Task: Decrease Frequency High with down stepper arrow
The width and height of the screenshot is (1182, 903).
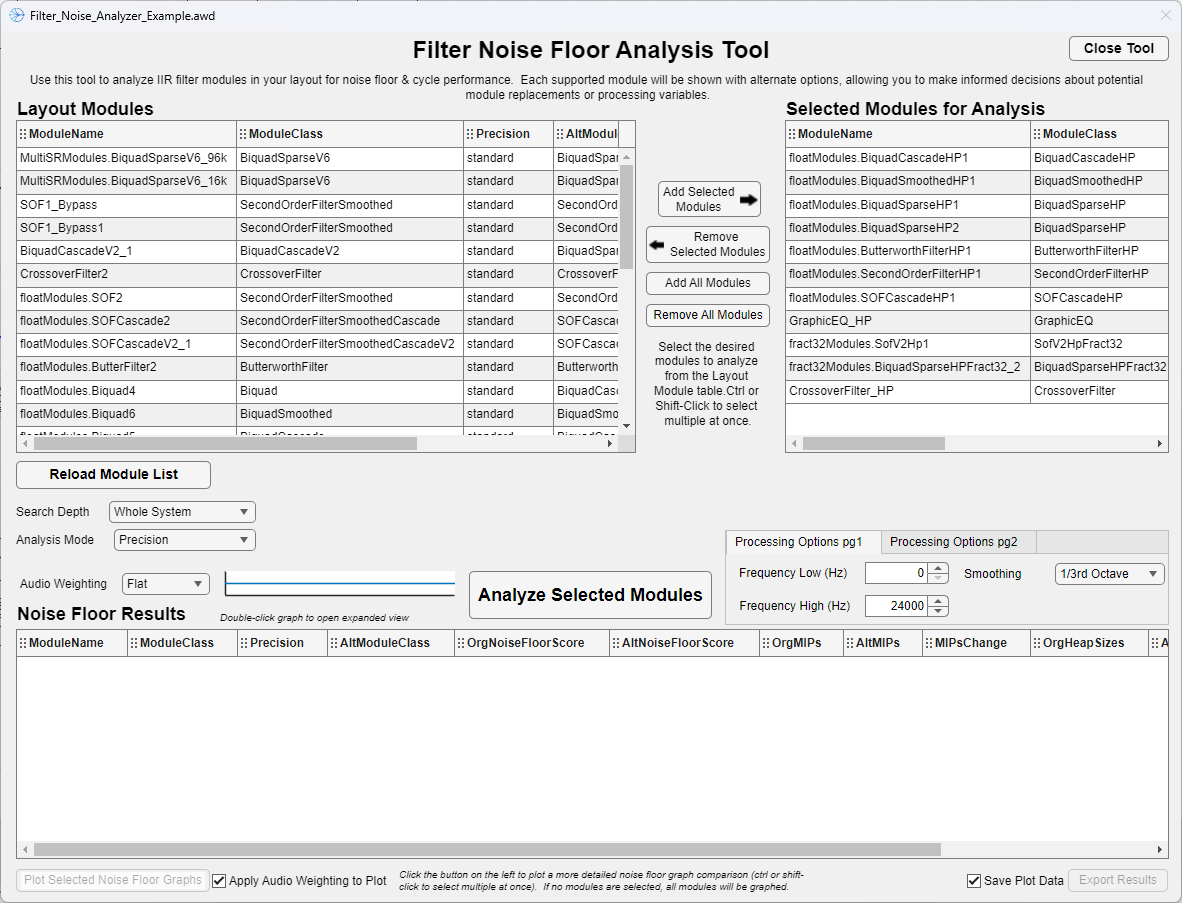Action: point(938,611)
